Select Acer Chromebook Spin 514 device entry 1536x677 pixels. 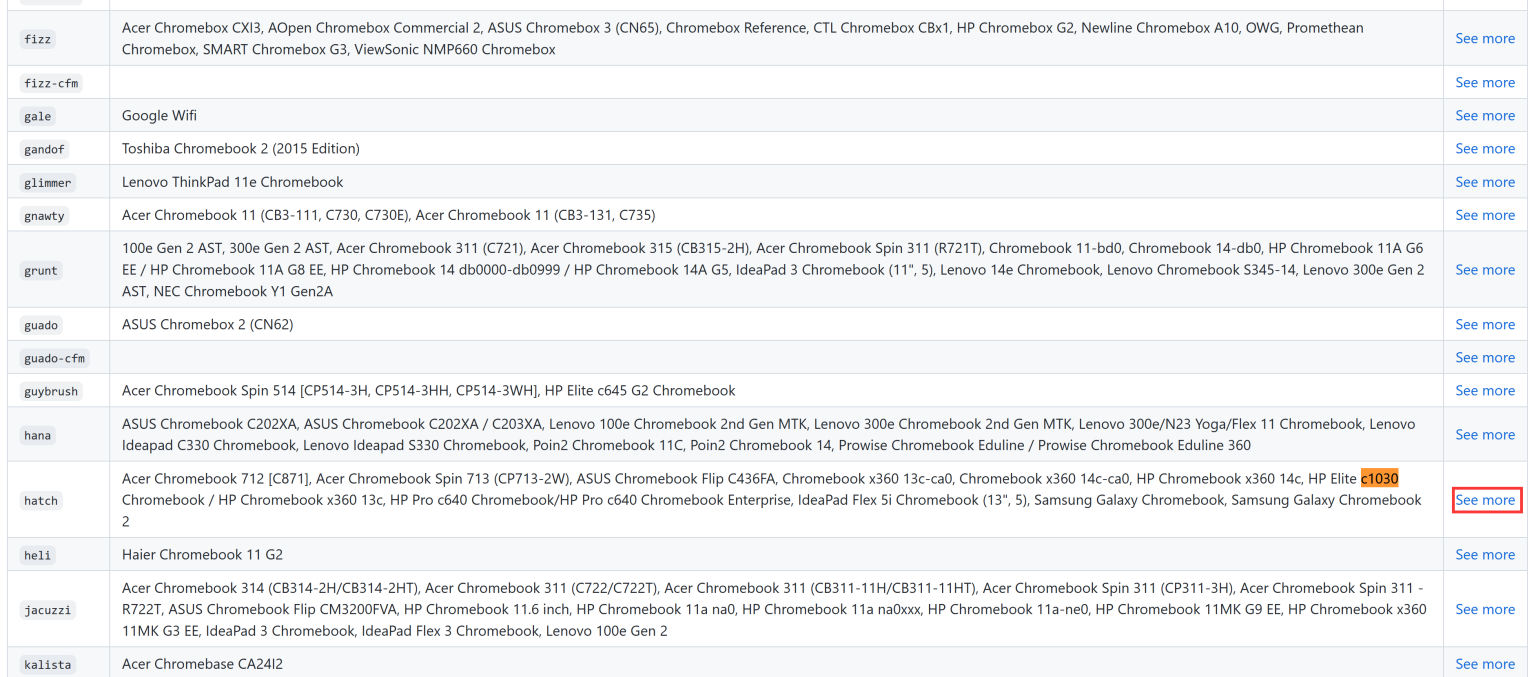[x=329, y=390]
